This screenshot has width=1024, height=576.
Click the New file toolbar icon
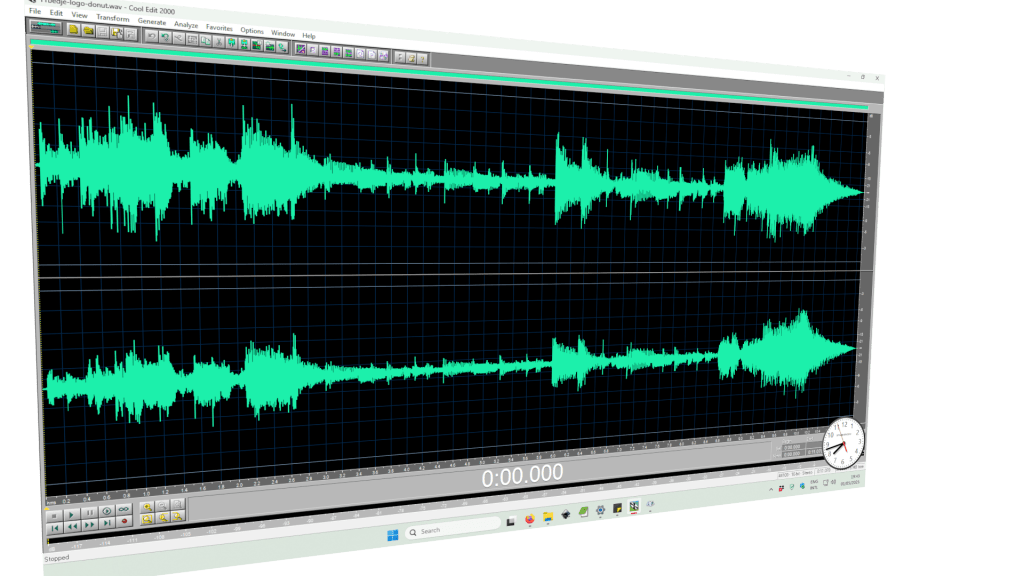click(x=73, y=30)
